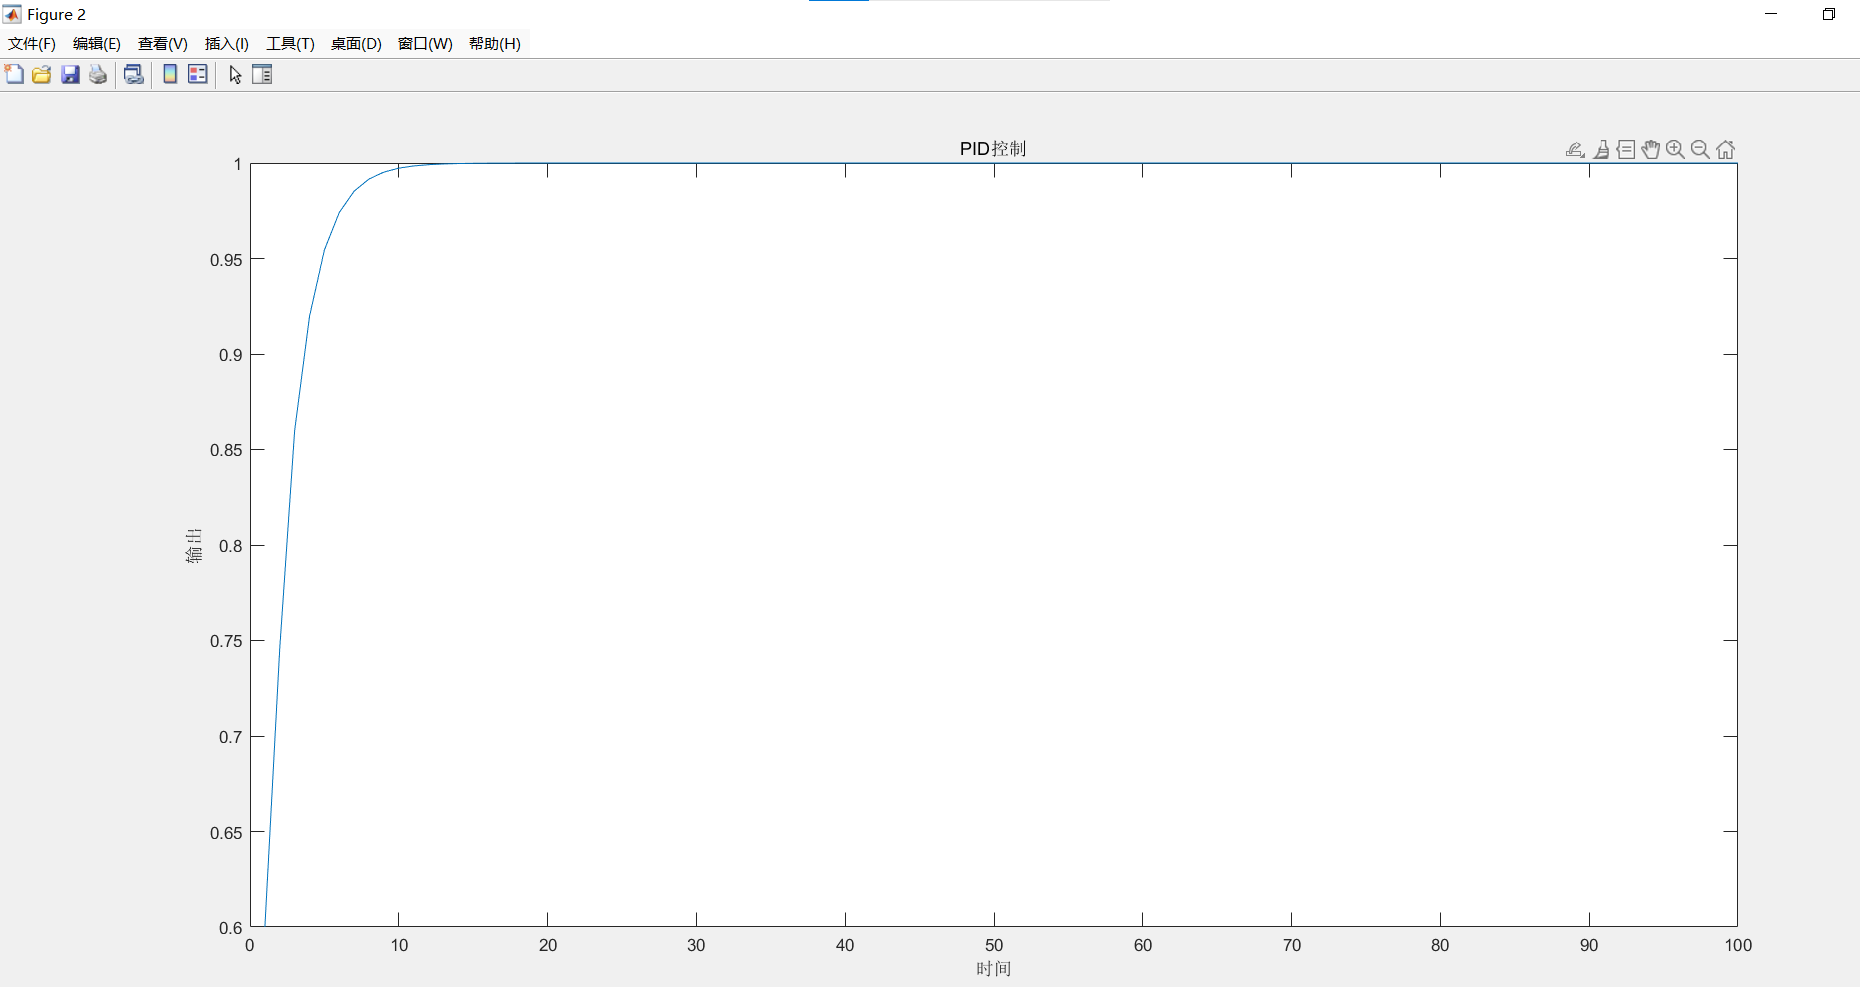
Task: Print the figure
Action: point(97,74)
